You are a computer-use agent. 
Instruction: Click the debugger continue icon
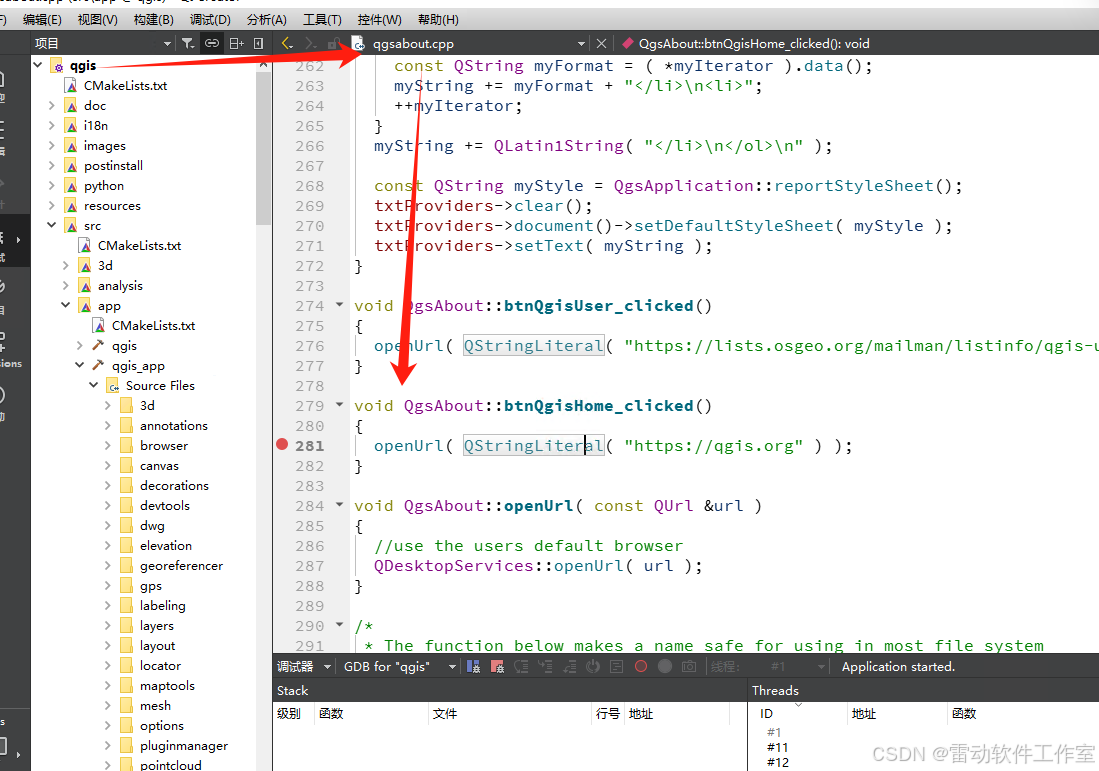473,667
